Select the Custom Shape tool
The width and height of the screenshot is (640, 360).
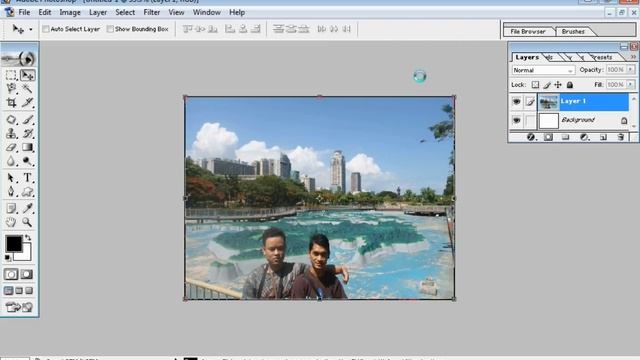[x=27, y=191]
